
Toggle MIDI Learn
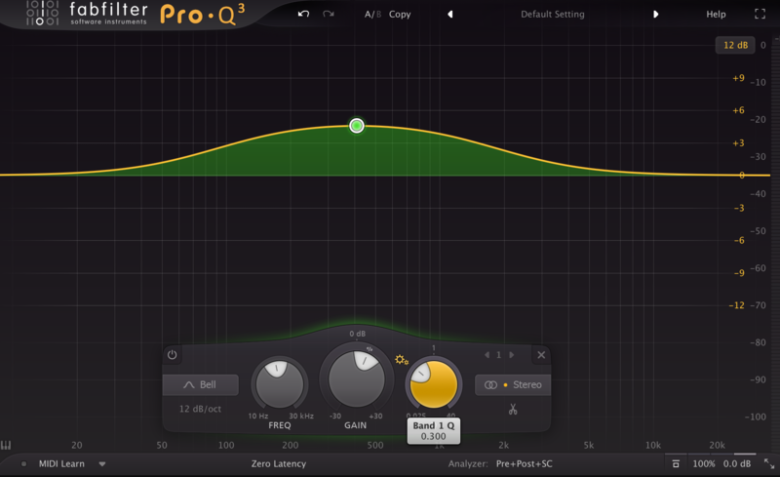61,464
